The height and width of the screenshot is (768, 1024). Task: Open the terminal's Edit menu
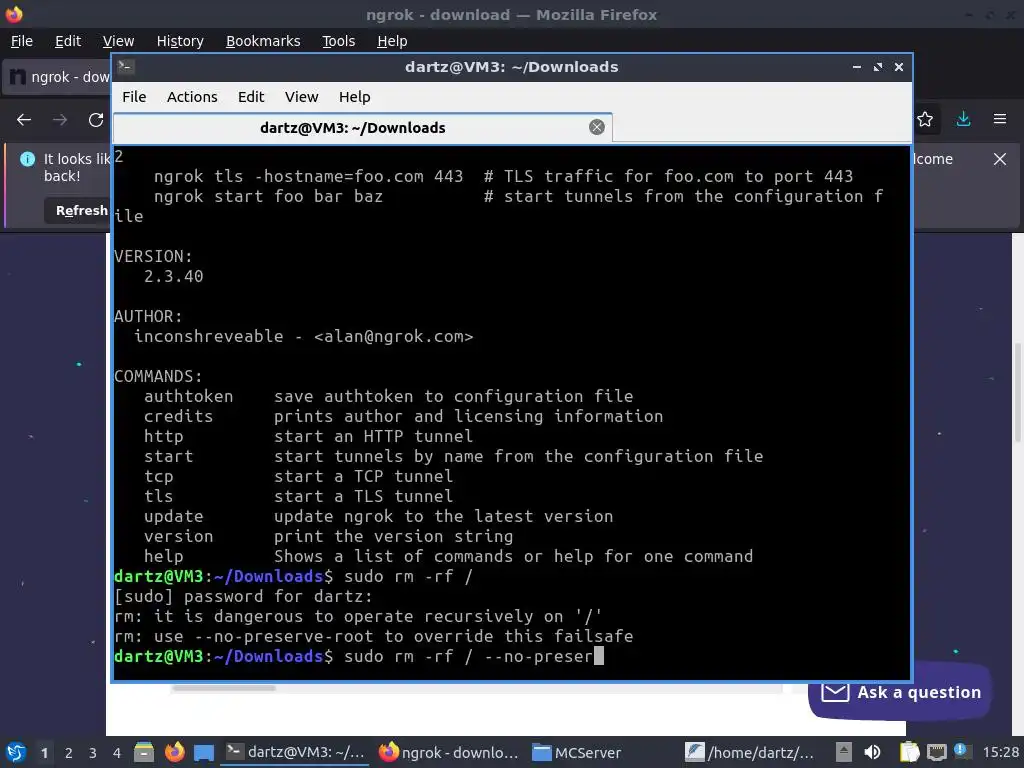(x=251, y=97)
